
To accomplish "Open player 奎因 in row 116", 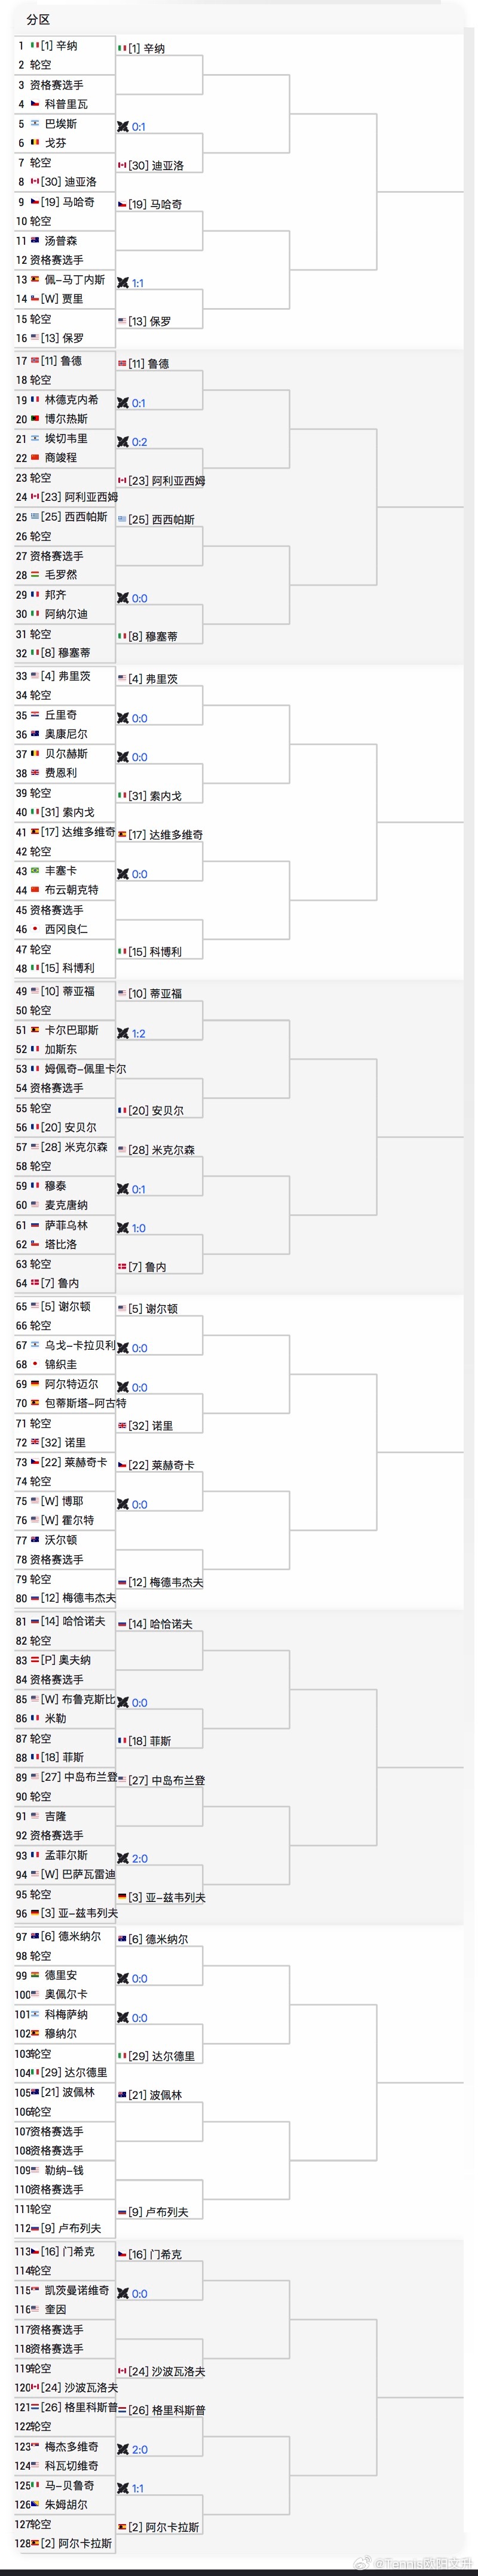I will [56, 2309].
